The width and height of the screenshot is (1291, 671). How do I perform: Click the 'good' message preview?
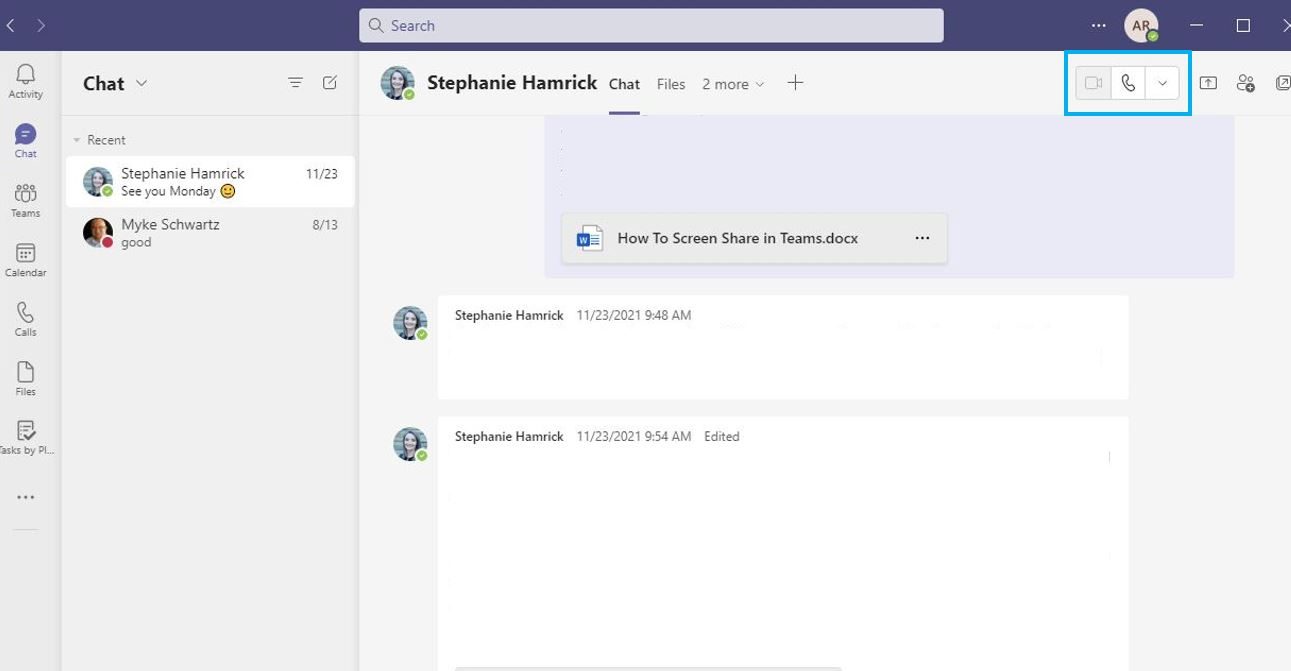pyautogui.click(x=136, y=242)
